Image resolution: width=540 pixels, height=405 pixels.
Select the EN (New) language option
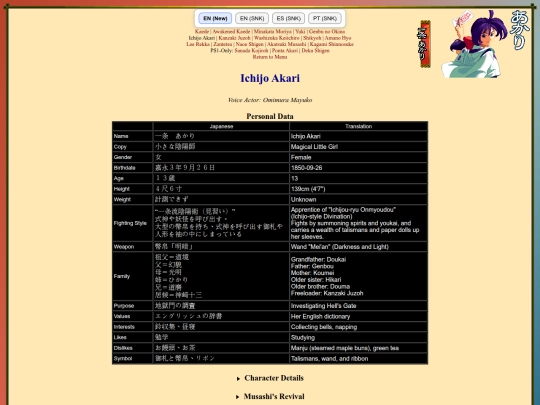click(215, 18)
